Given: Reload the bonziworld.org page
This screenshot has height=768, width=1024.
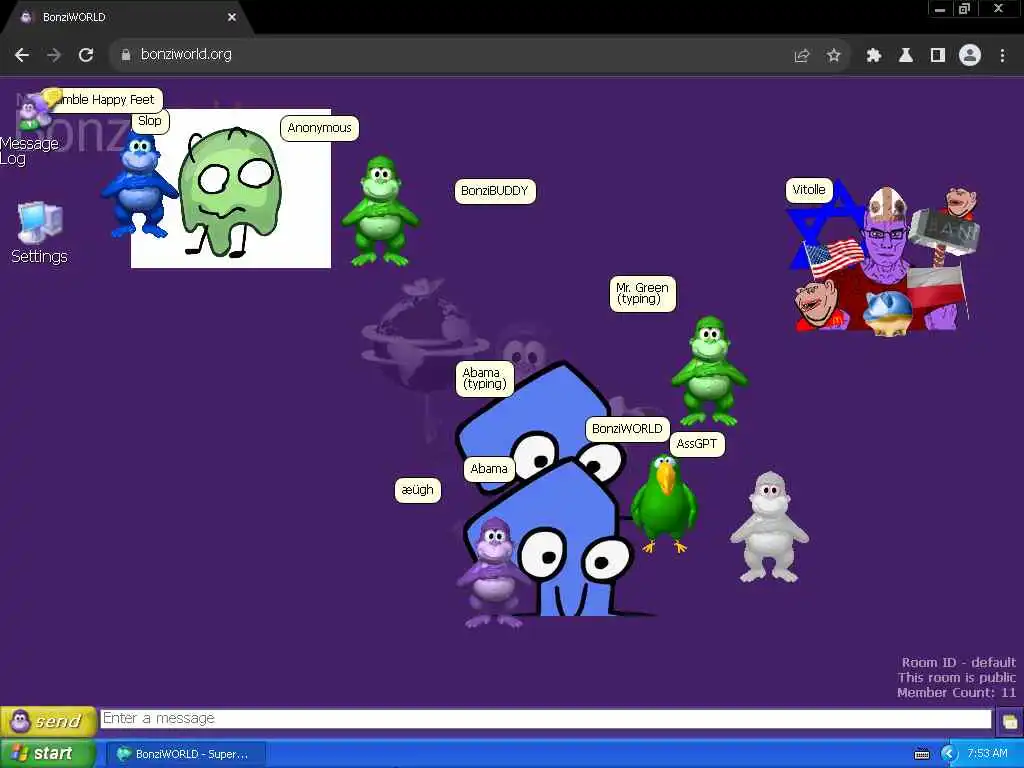Looking at the screenshot, I should point(86,55).
